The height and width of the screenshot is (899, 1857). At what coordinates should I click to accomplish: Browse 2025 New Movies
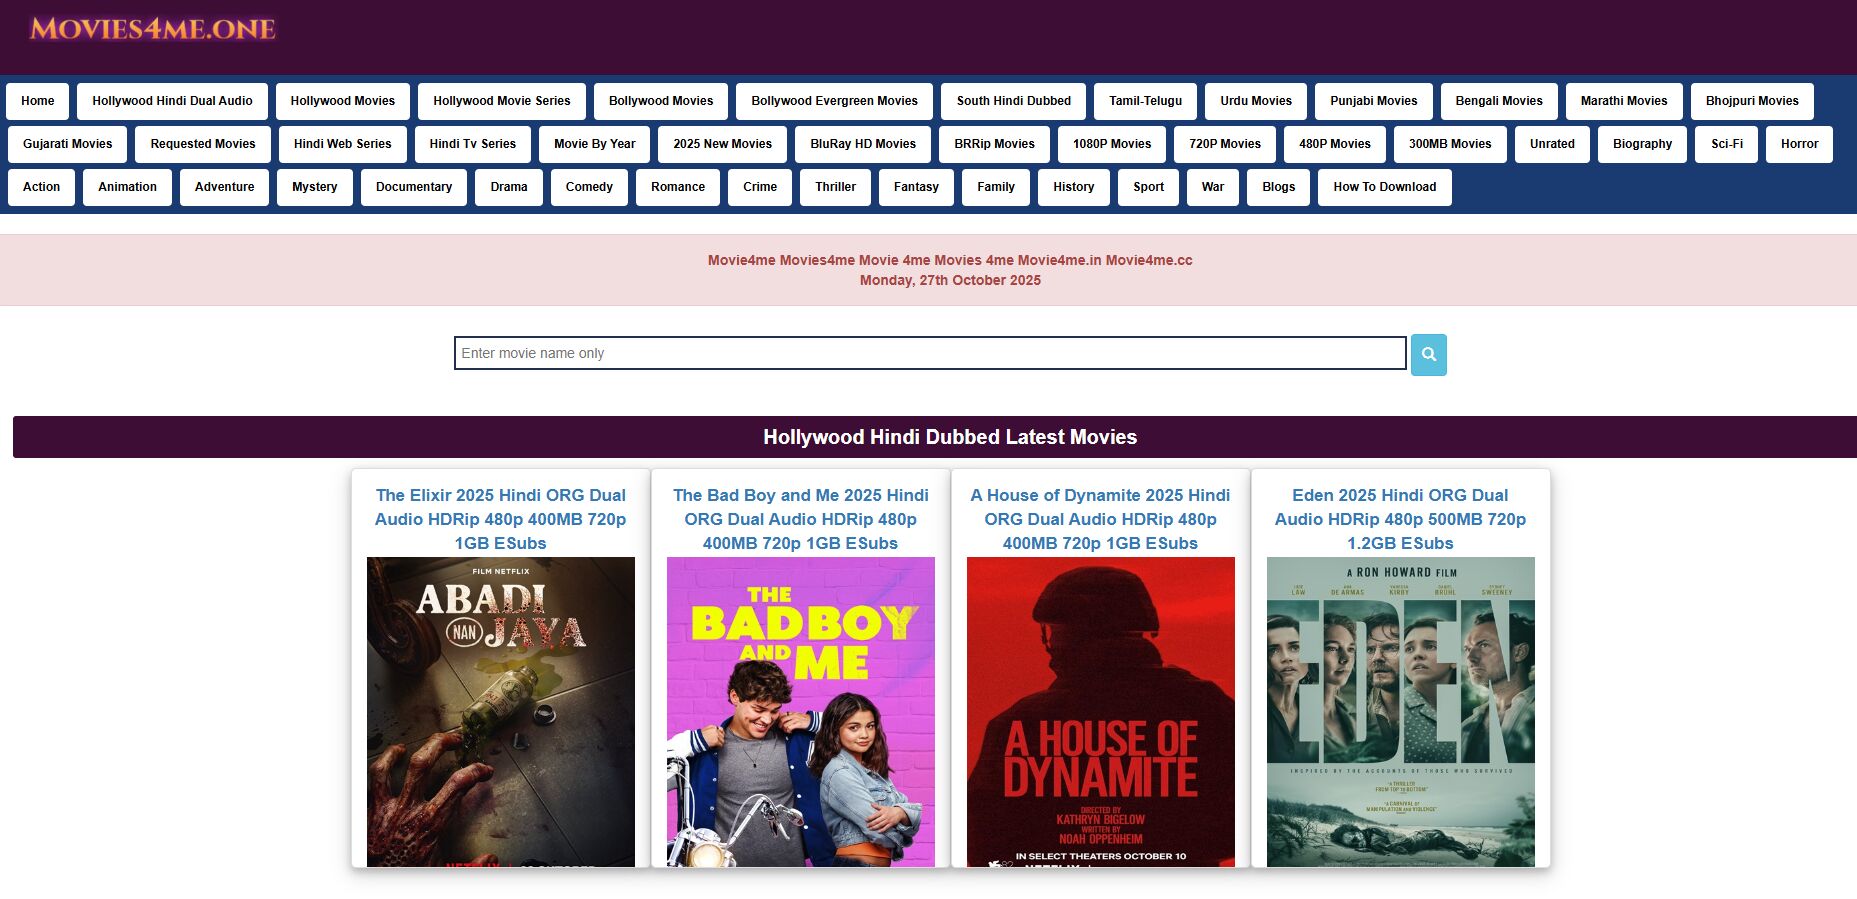click(723, 144)
